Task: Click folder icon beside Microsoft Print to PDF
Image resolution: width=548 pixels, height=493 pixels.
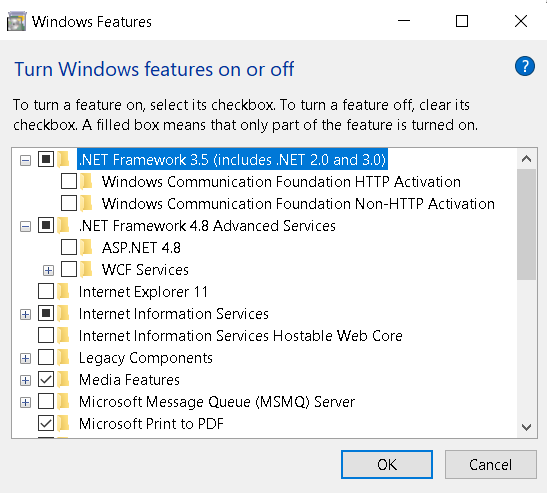Action: coord(64,424)
